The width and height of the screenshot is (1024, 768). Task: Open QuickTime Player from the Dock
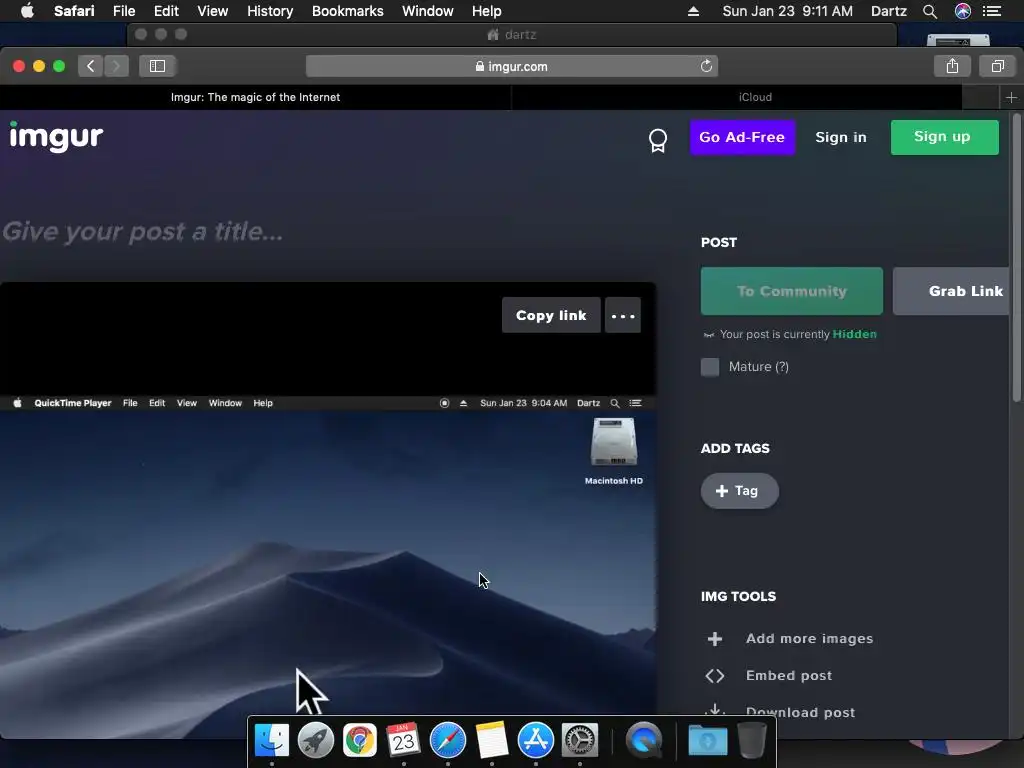[x=644, y=741]
